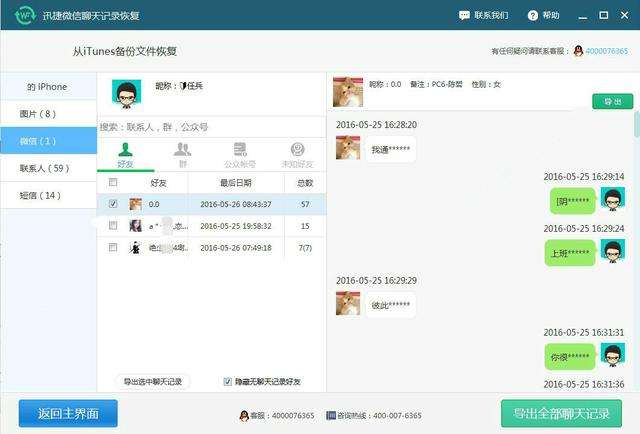Click sender avatar on 16:29:14 message

coord(613,199)
